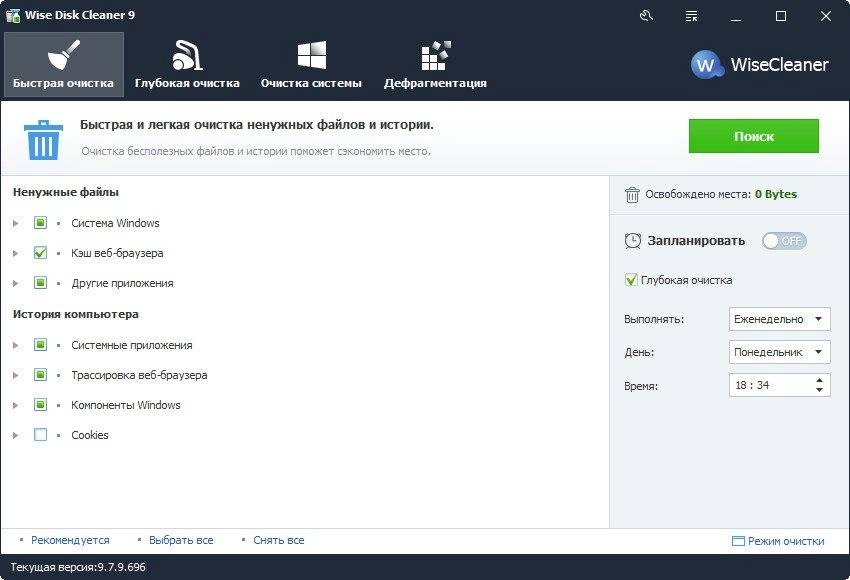
Task: Select the Трассировка веб-браузера tree label
Action: coord(139,375)
